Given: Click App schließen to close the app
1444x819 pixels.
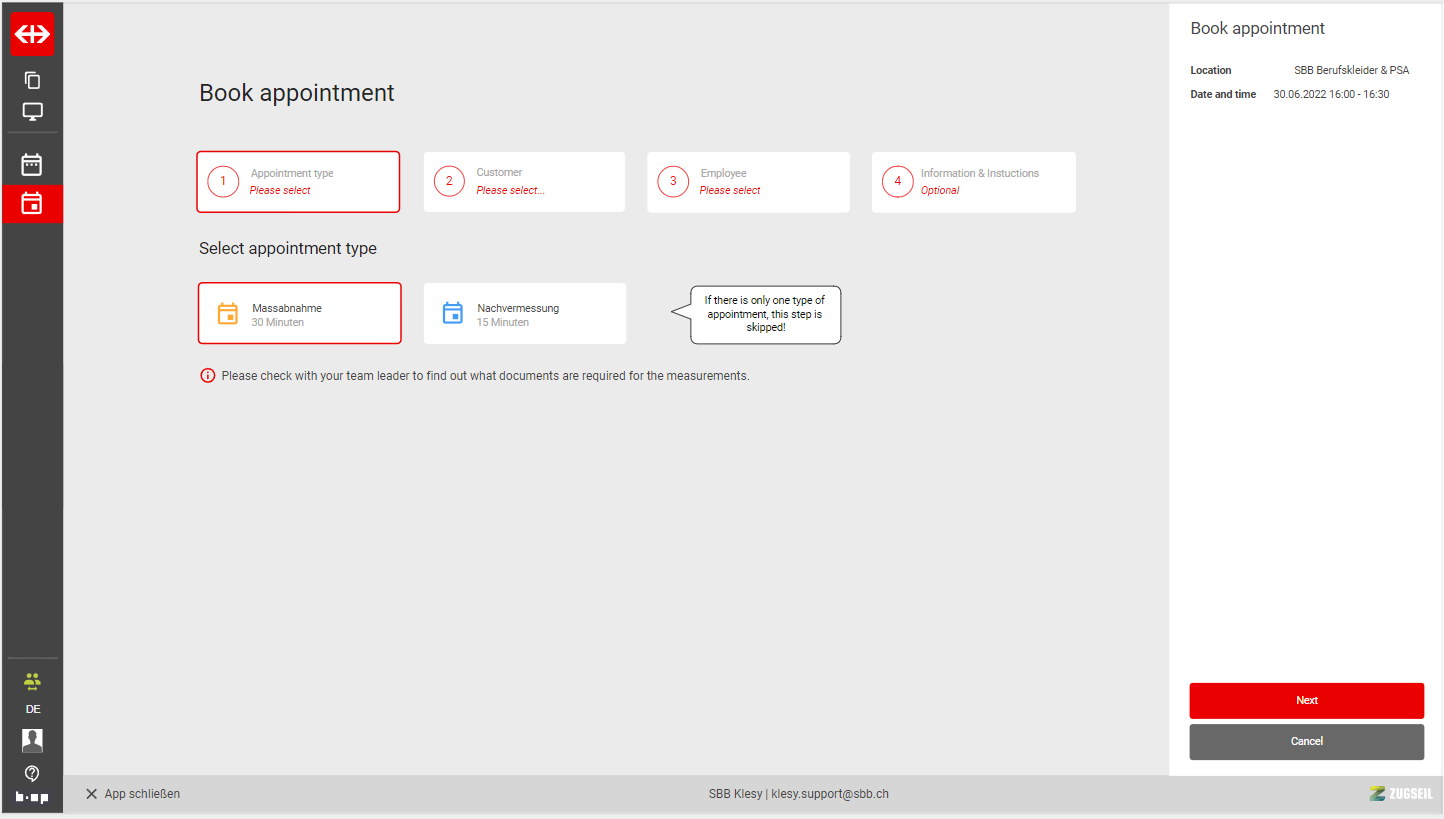Looking at the screenshot, I should point(133,794).
